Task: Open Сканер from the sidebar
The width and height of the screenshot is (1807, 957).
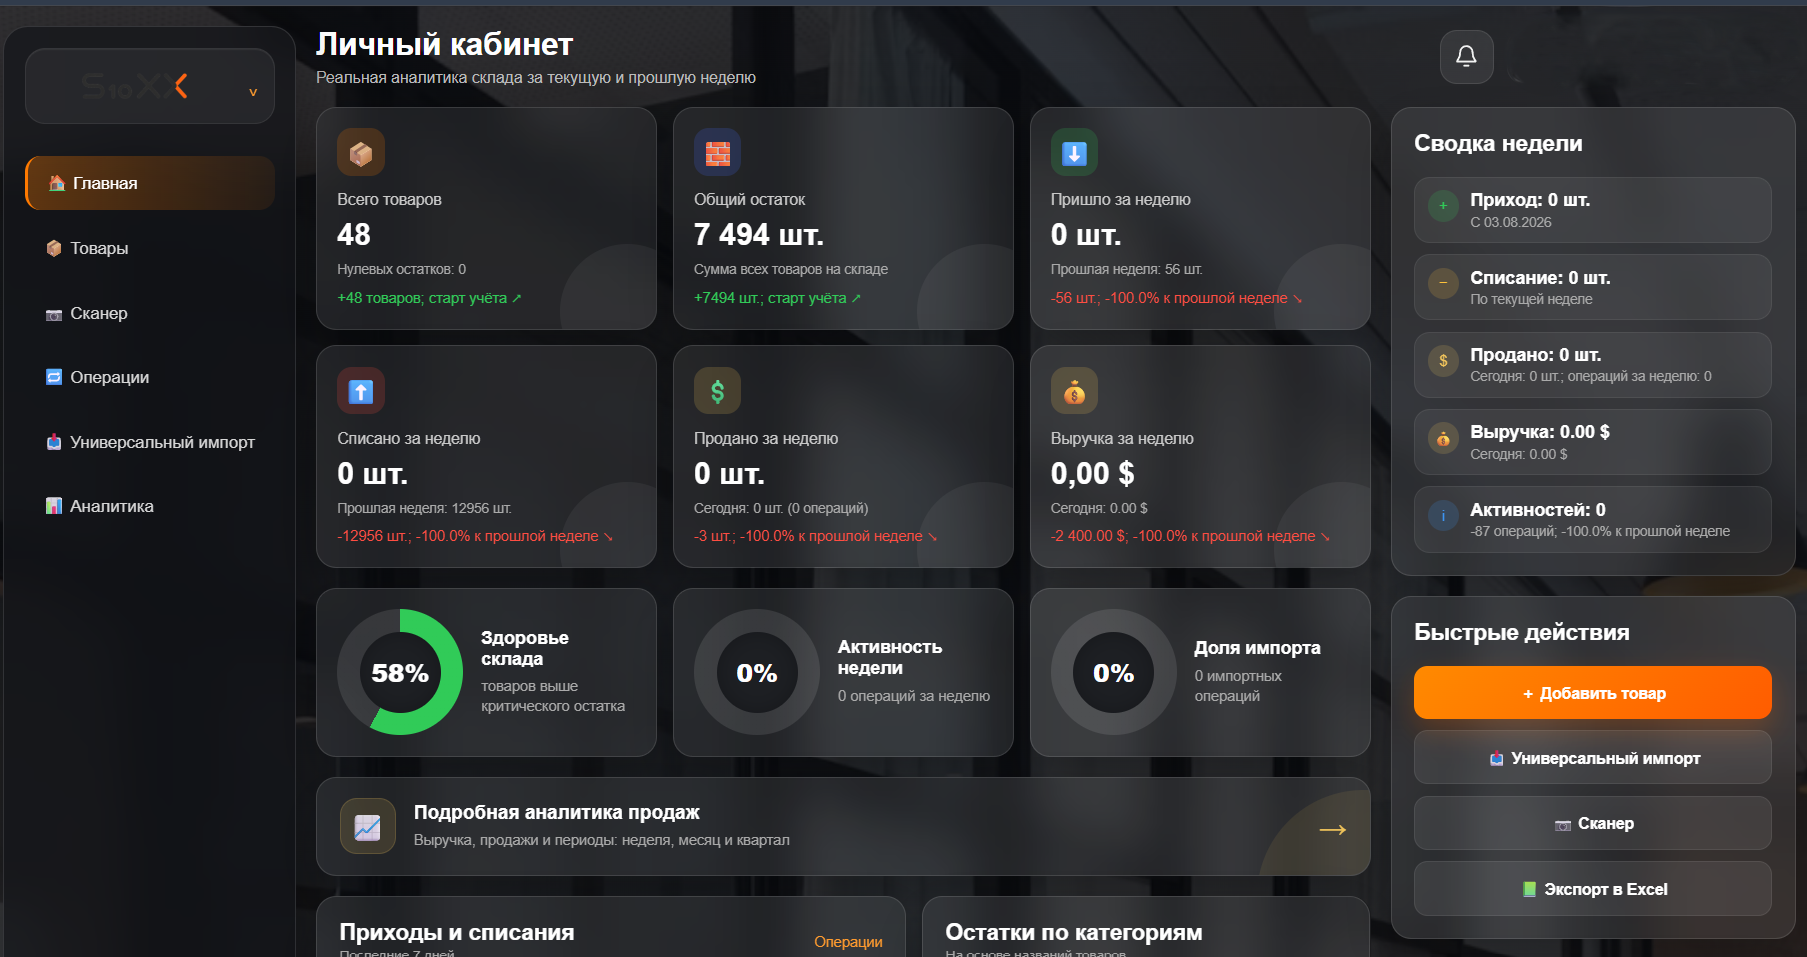Action: click(x=150, y=313)
